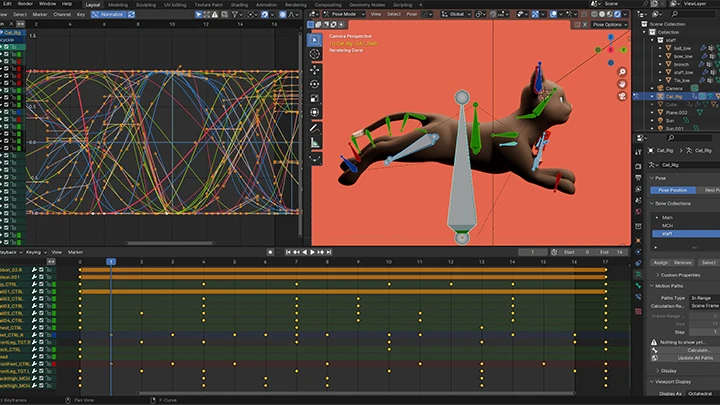Open the Tool properties tab icon
This screenshot has width=720, height=405.
click(638, 152)
